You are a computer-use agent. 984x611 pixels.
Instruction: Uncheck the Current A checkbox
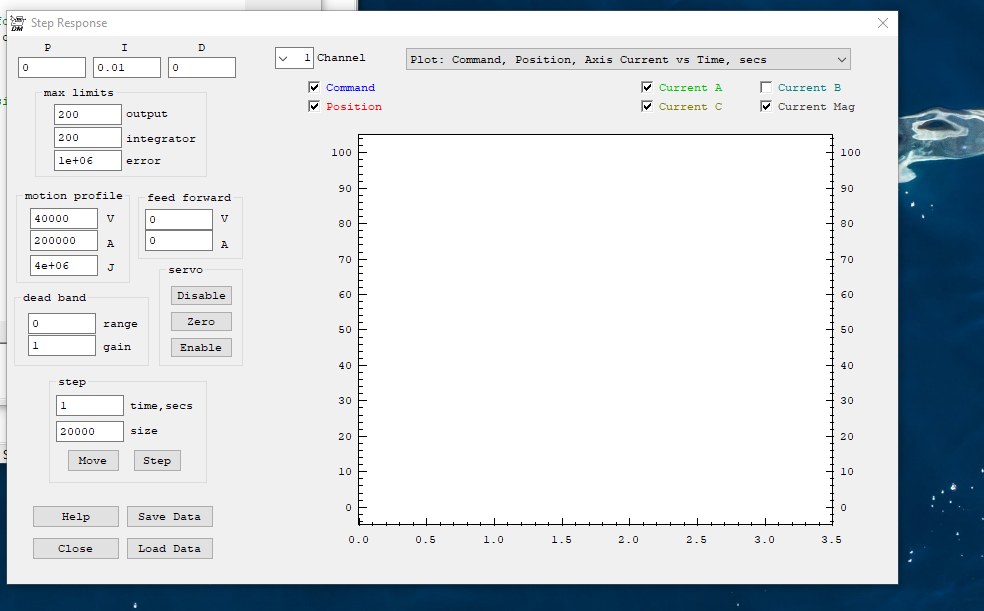pos(647,88)
